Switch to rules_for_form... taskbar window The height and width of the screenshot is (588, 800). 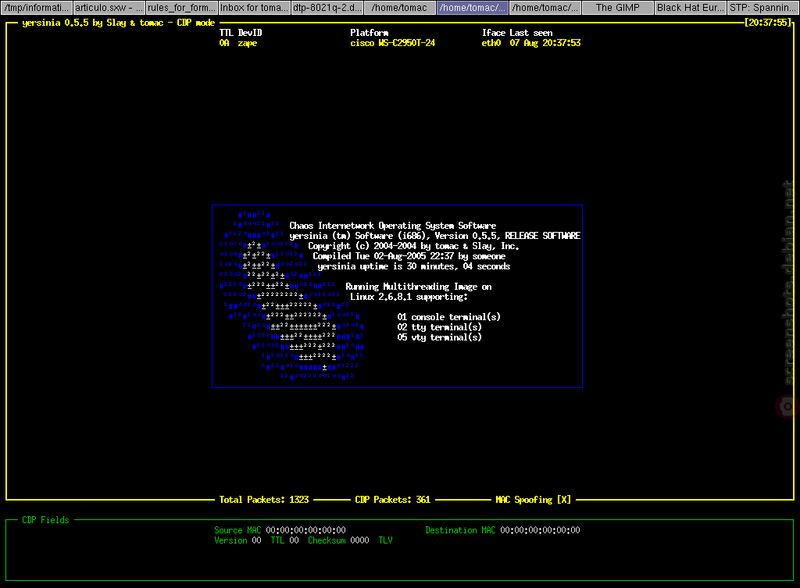tap(182, 8)
